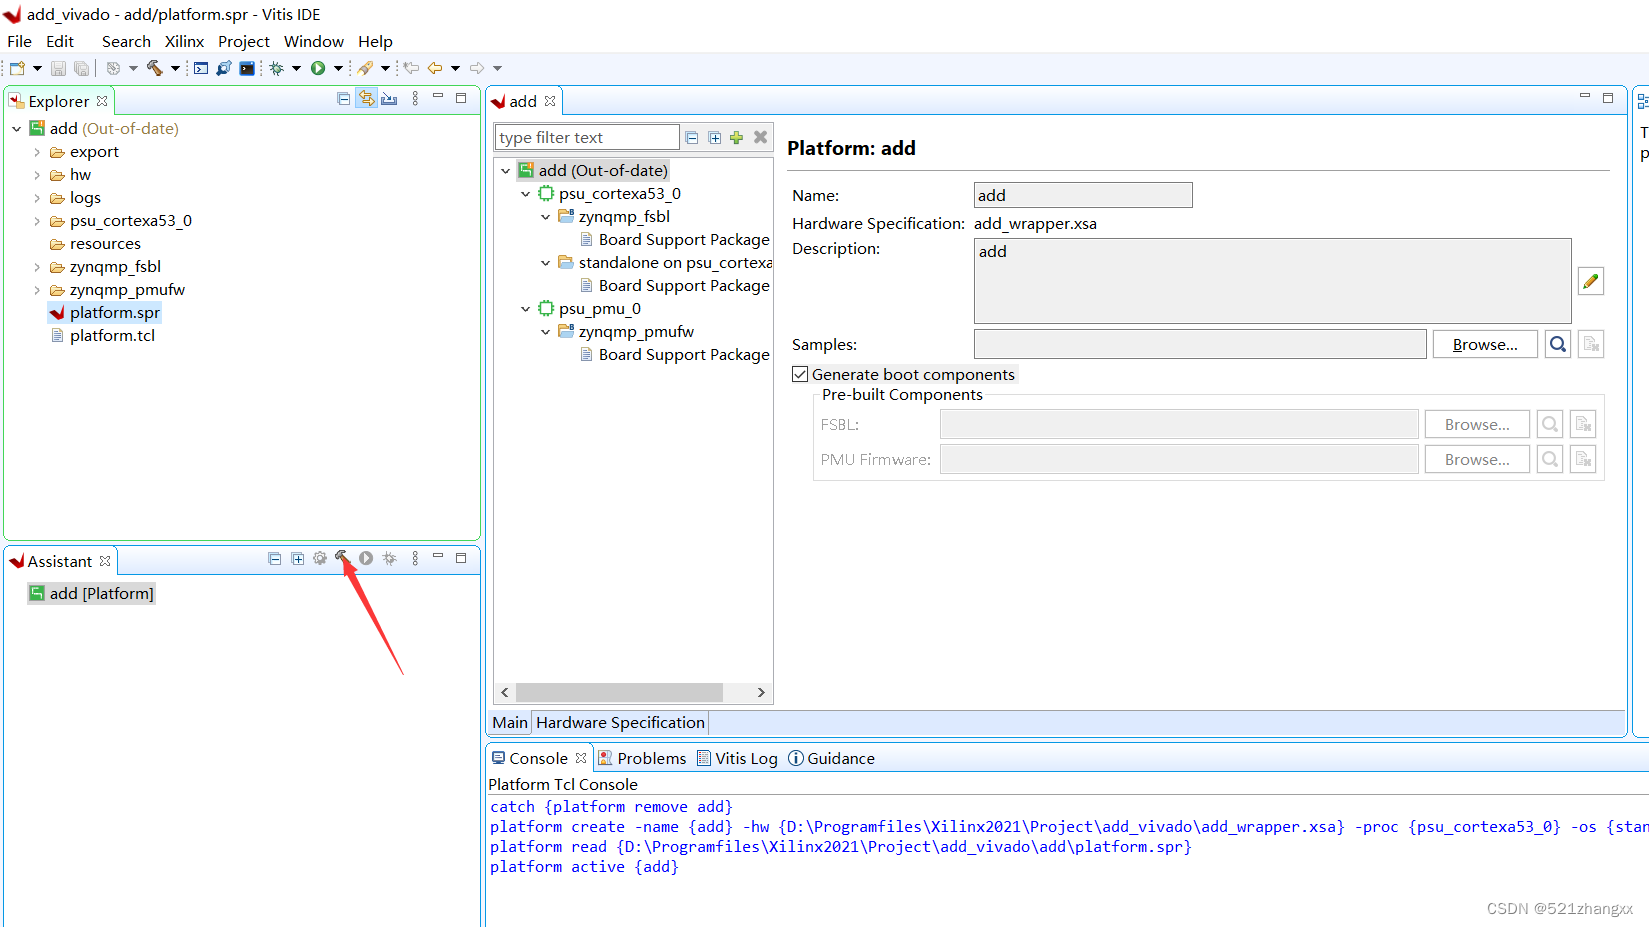Start debugging with the Assistant bug icon
This screenshot has height=927, width=1649.
[390, 558]
